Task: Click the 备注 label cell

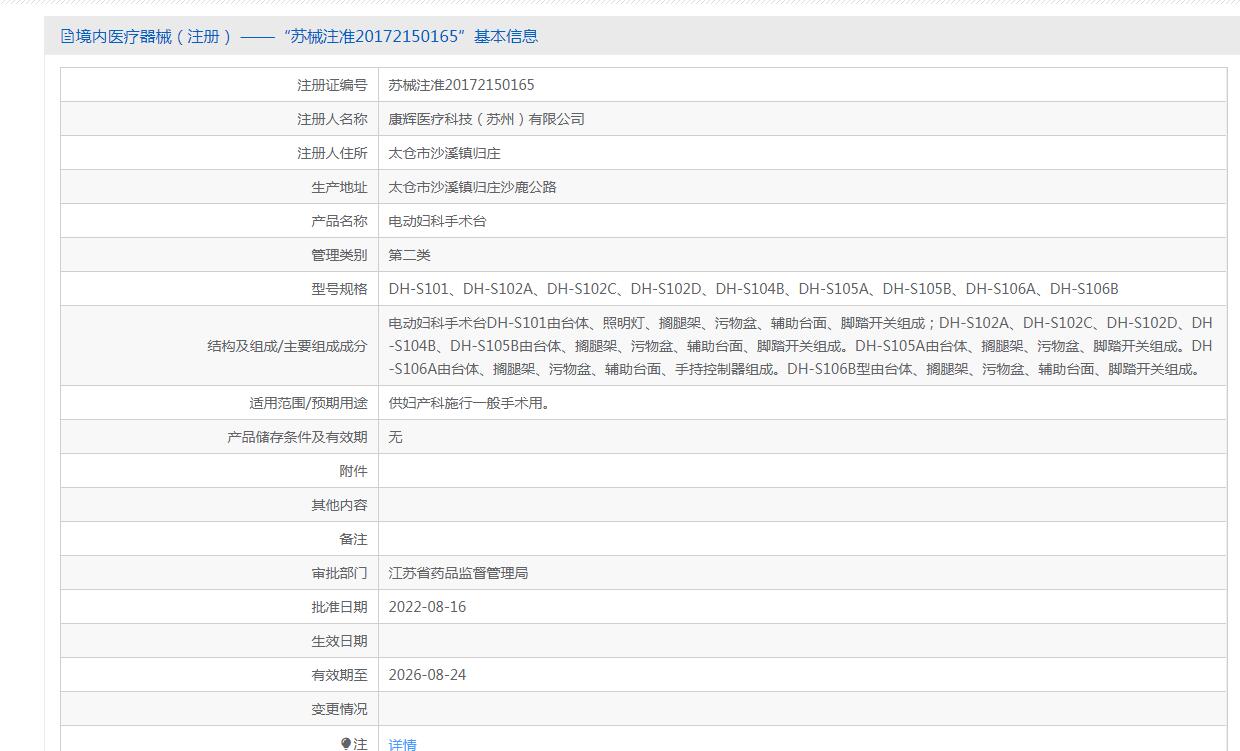Action: pos(220,539)
